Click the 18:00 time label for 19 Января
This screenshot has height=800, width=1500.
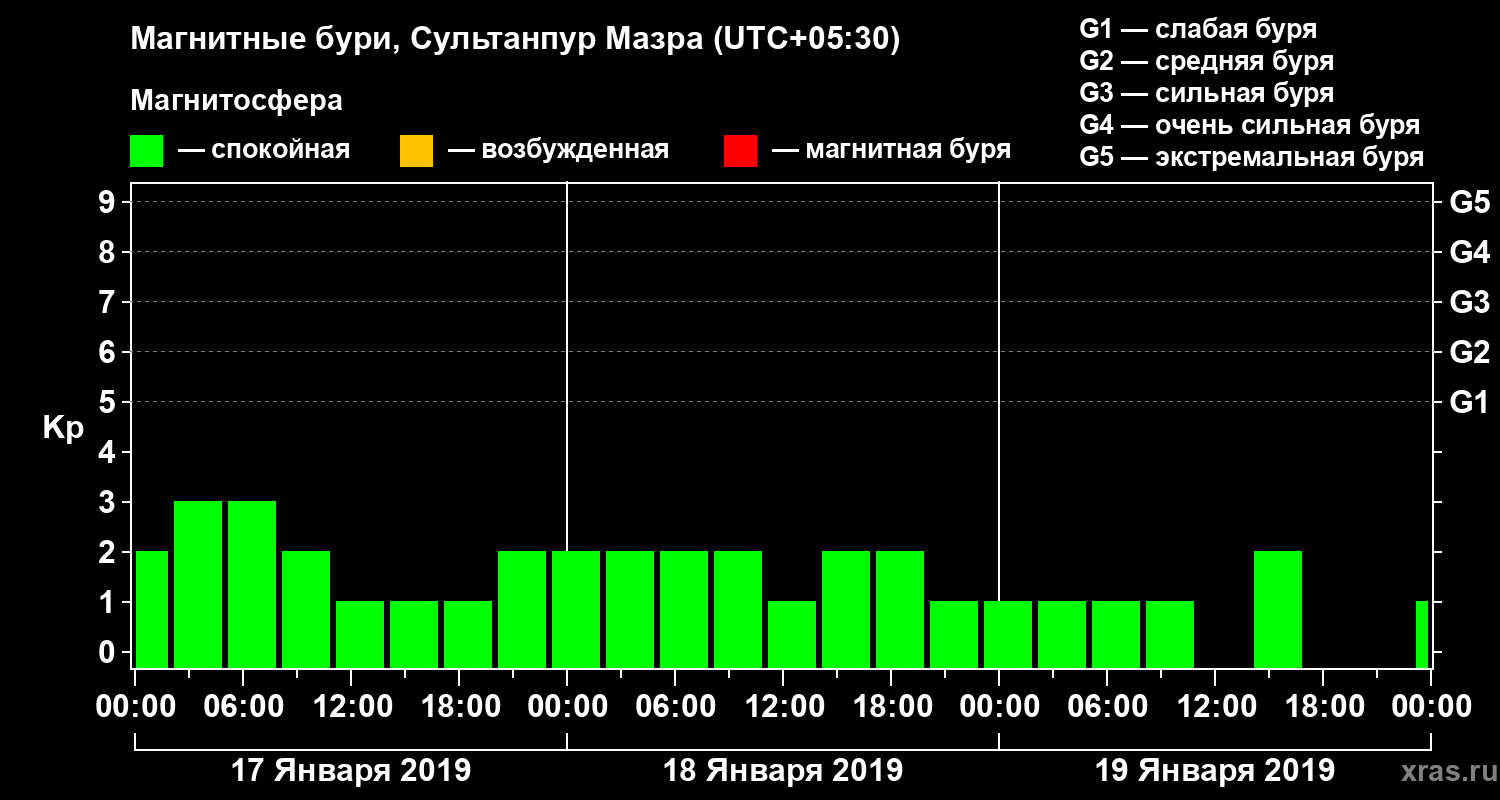1323,707
